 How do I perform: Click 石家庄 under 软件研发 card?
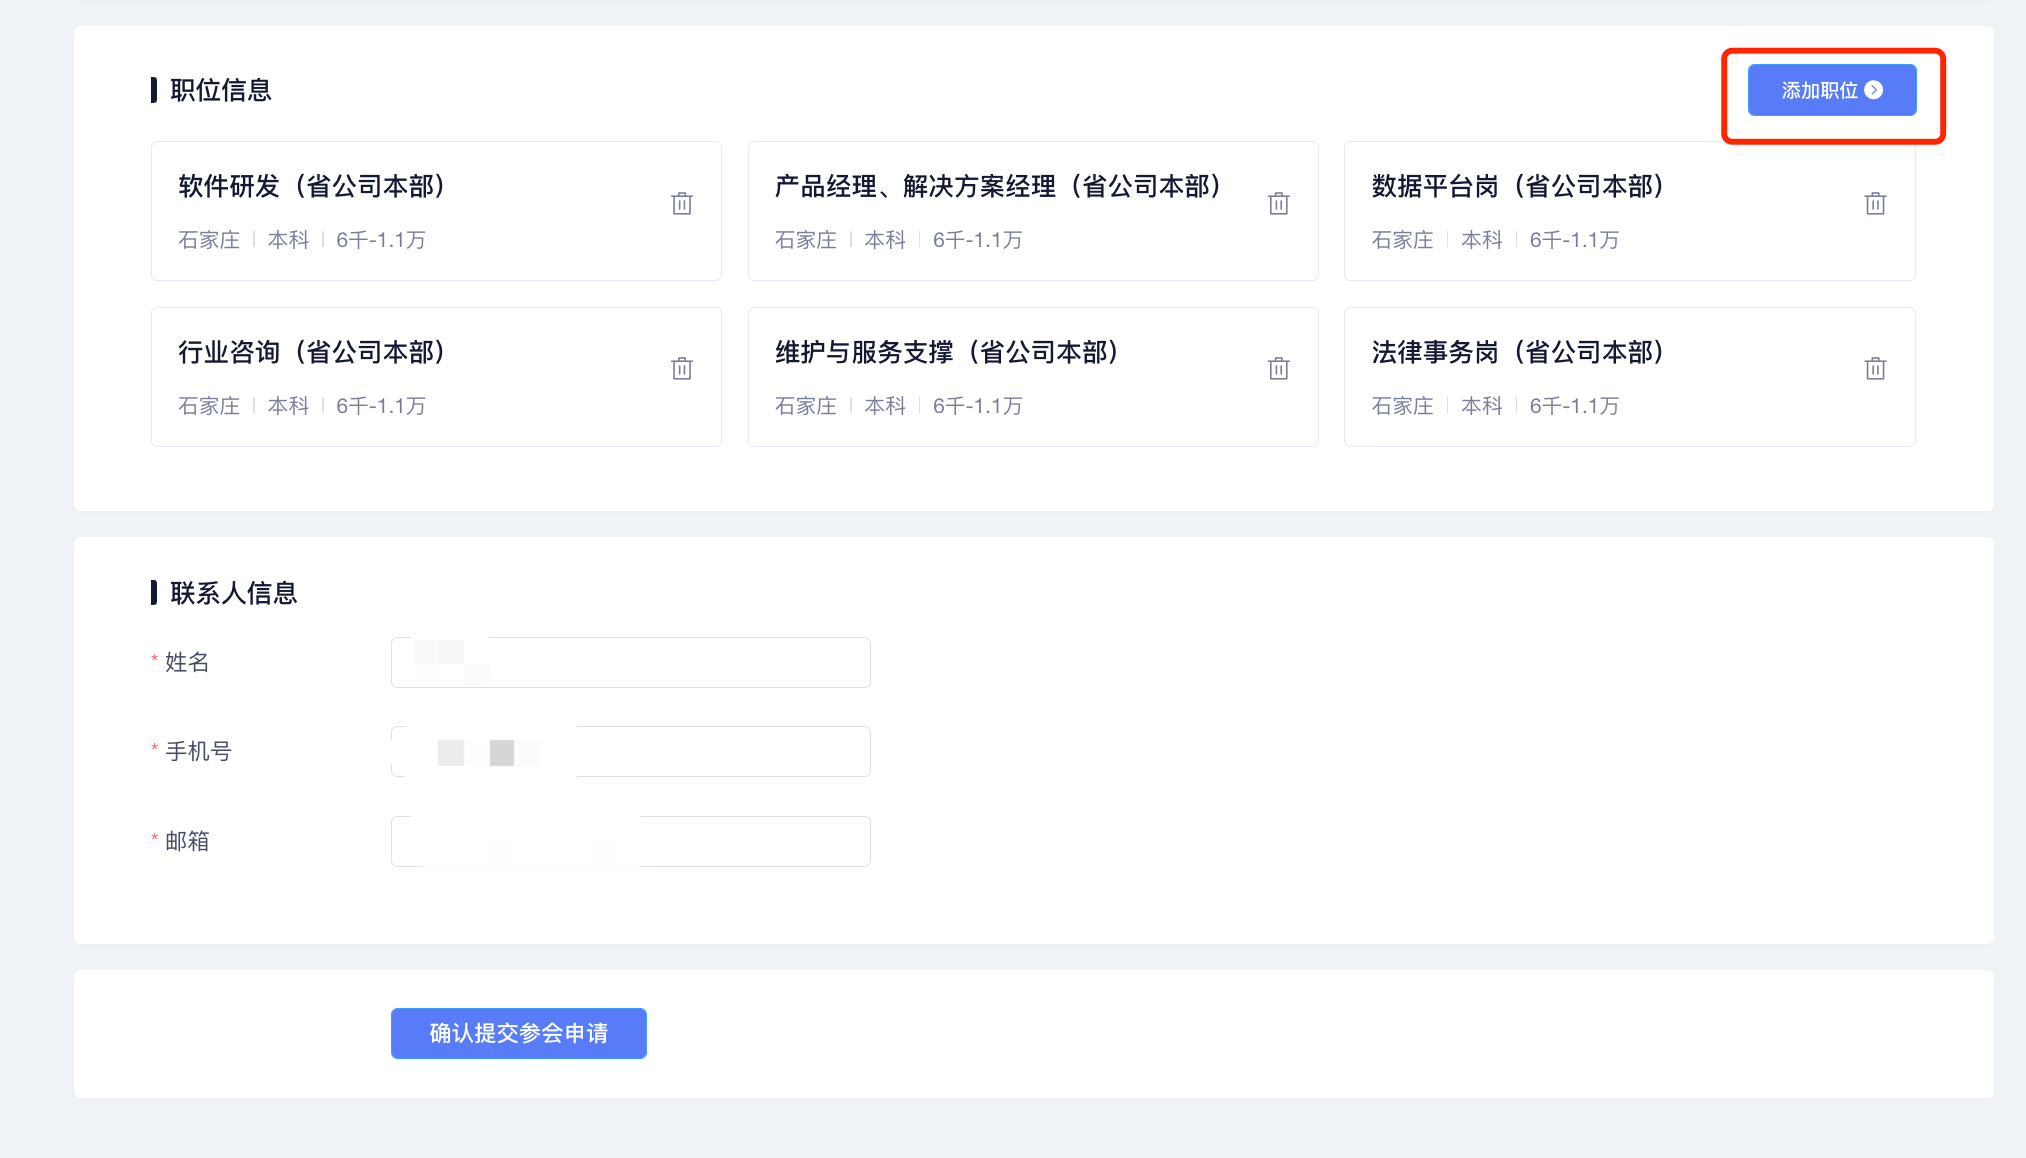pos(209,240)
